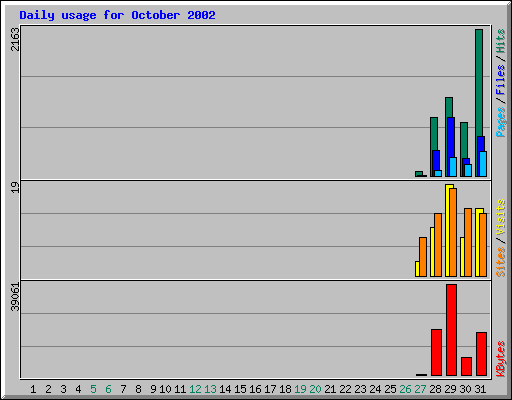Click the green day 6 axis label
The image size is (512, 400).
pyautogui.click(x=108, y=389)
